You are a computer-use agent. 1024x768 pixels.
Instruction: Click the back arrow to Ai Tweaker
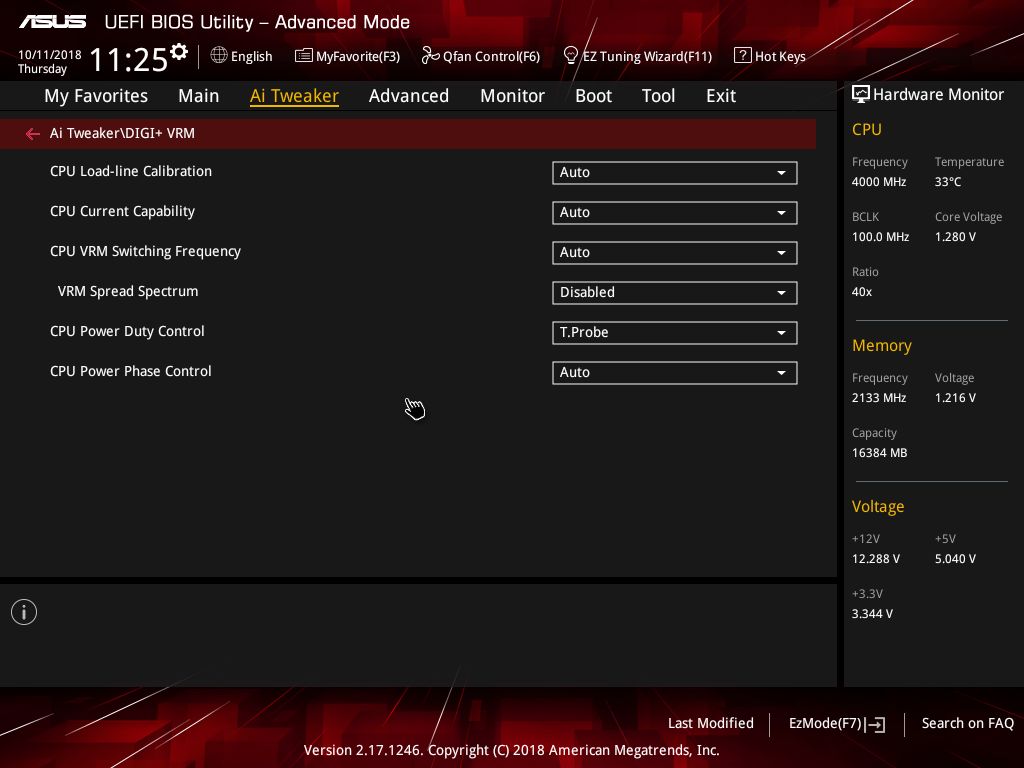pyautogui.click(x=33, y=134)
